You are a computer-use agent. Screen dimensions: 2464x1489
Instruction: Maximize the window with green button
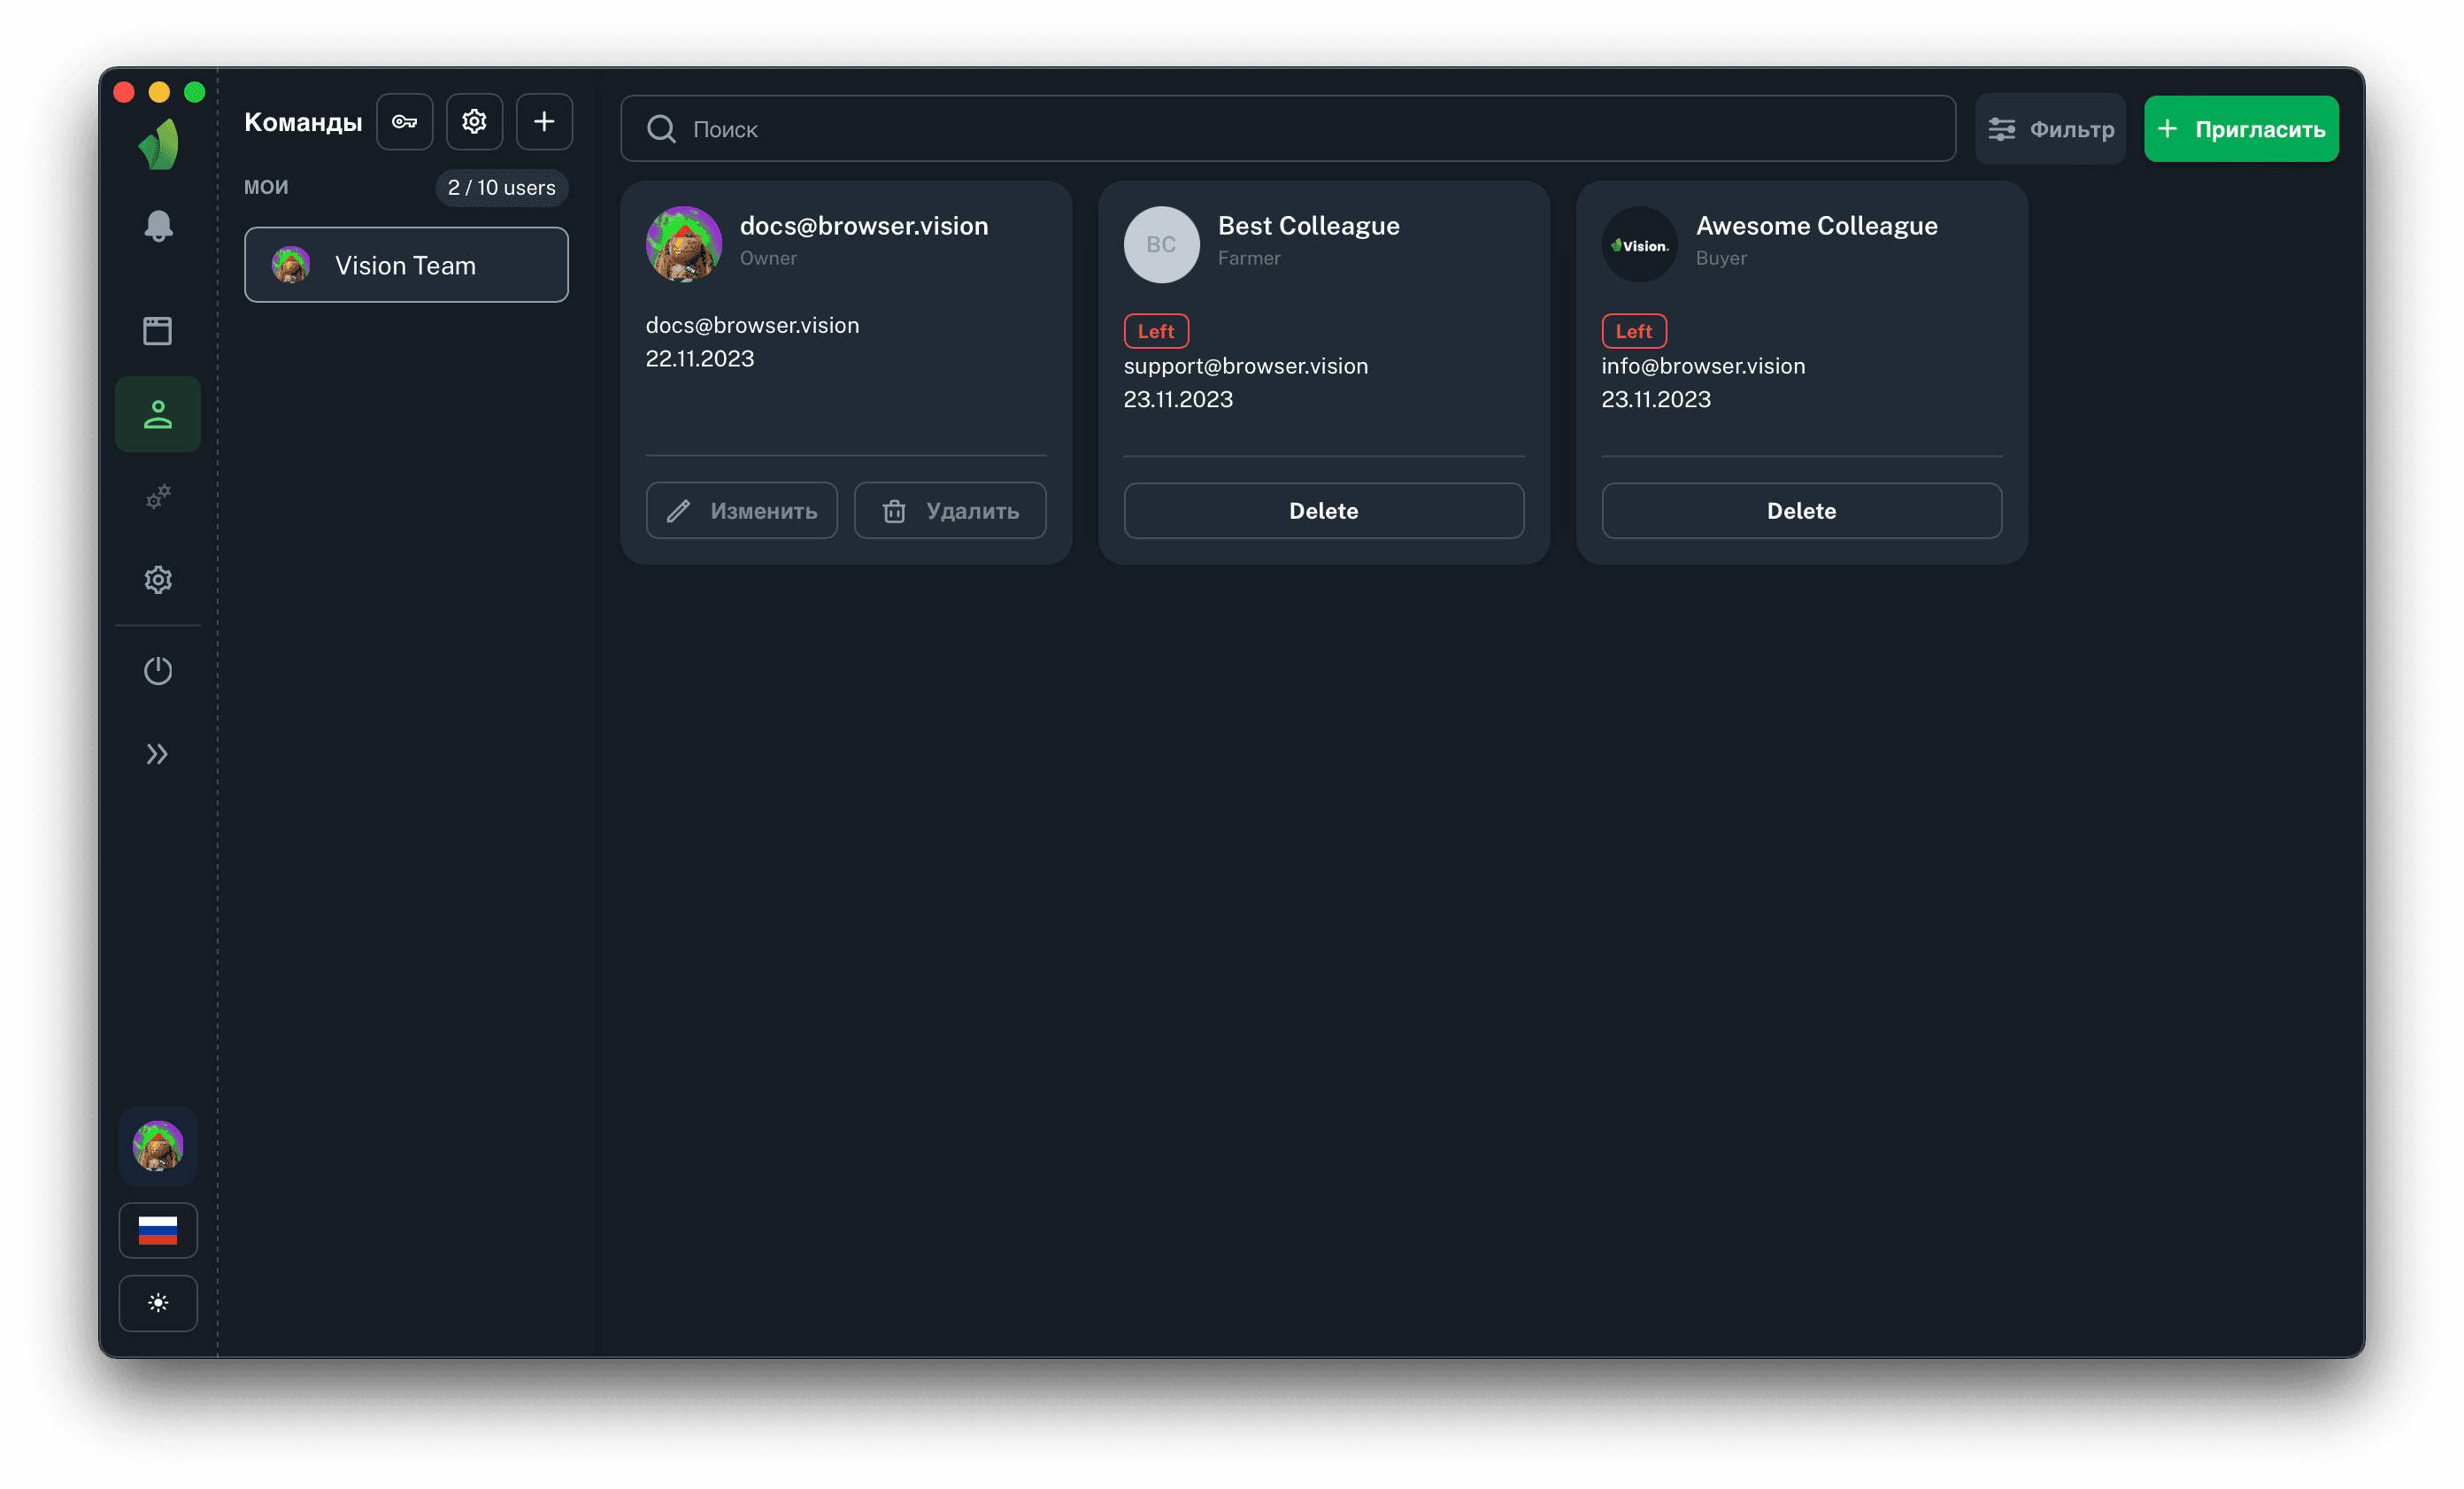(x=195, y=92)
